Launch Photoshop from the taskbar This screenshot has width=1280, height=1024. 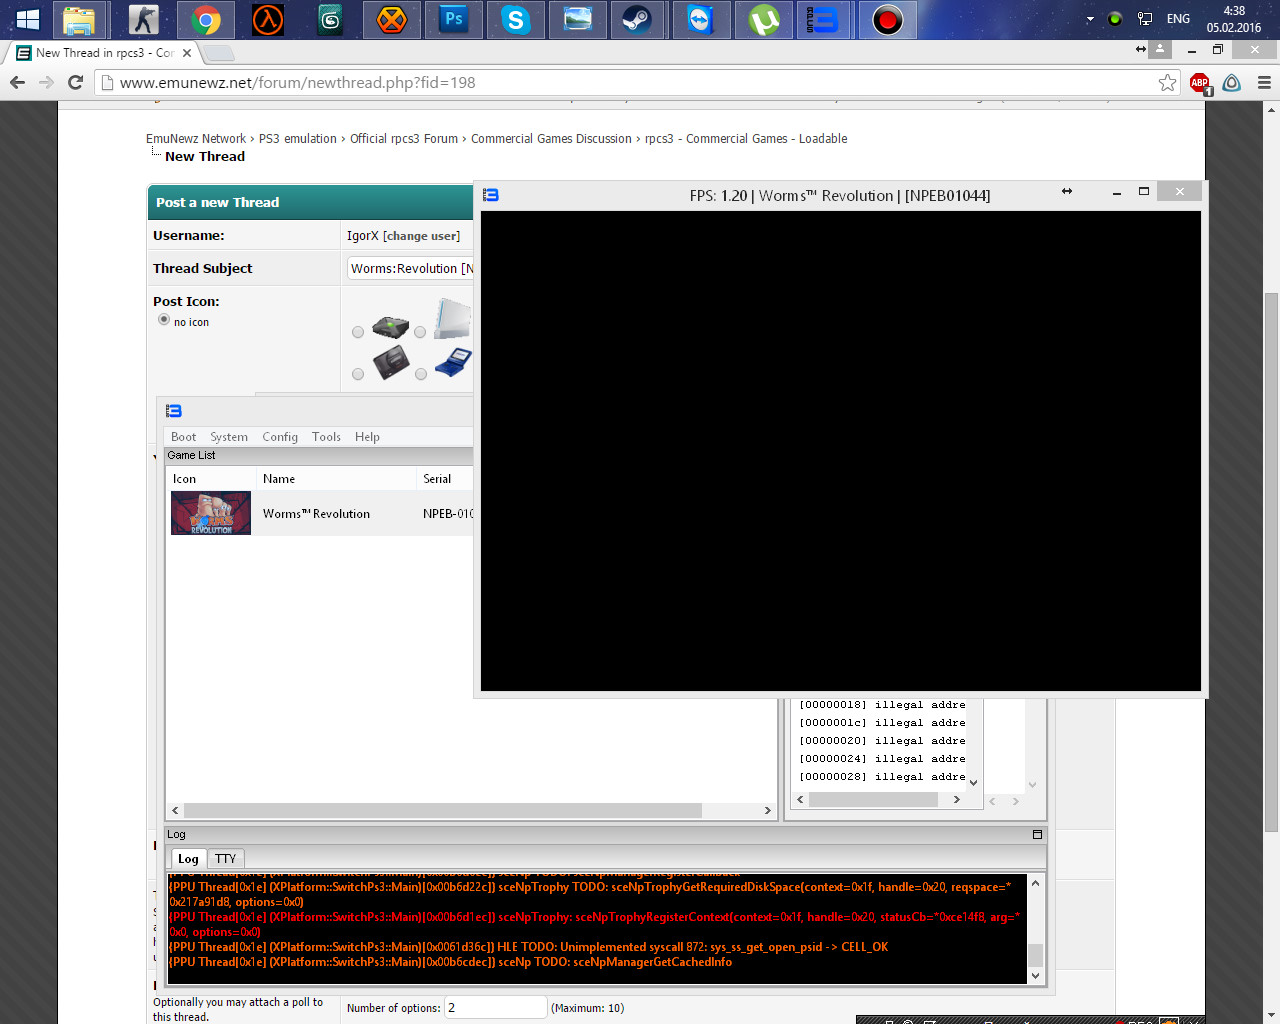[454, 20]
